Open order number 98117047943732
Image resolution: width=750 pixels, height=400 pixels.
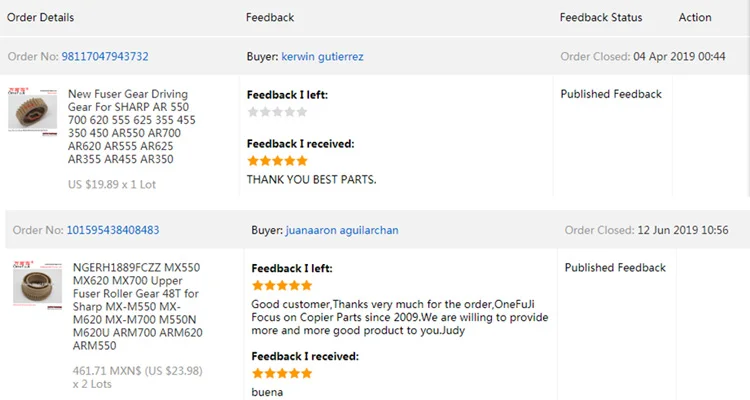pos(105,56)
